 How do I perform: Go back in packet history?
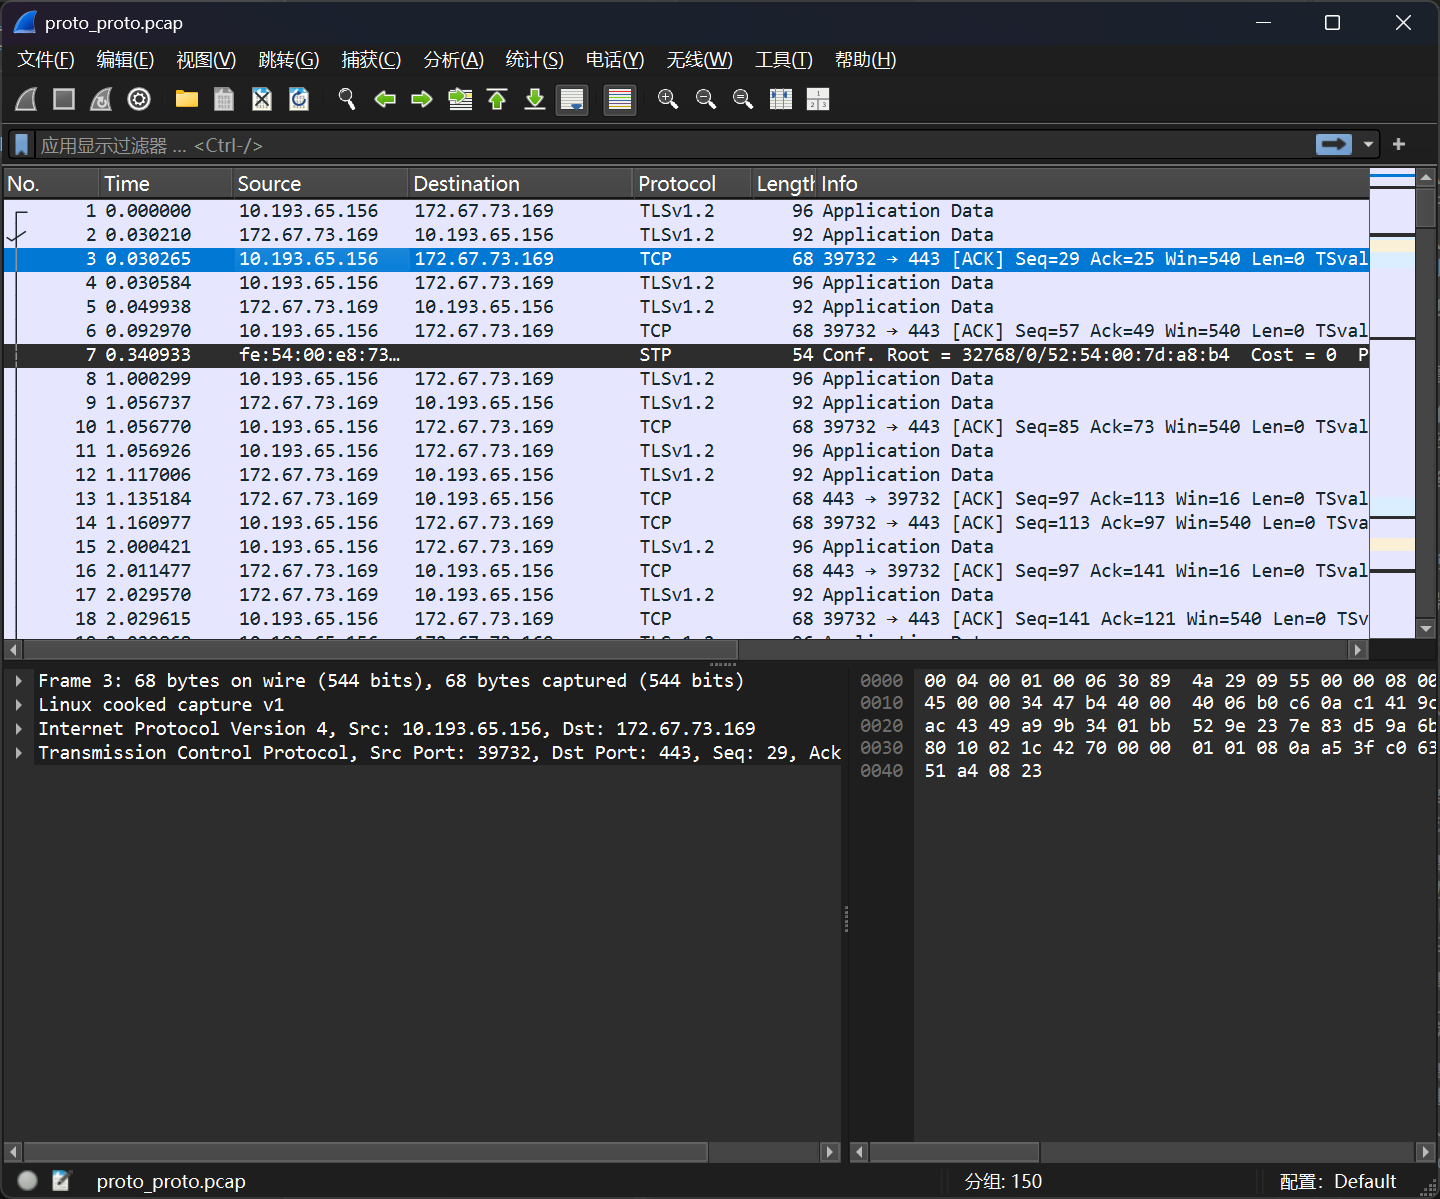coord(385,99)
